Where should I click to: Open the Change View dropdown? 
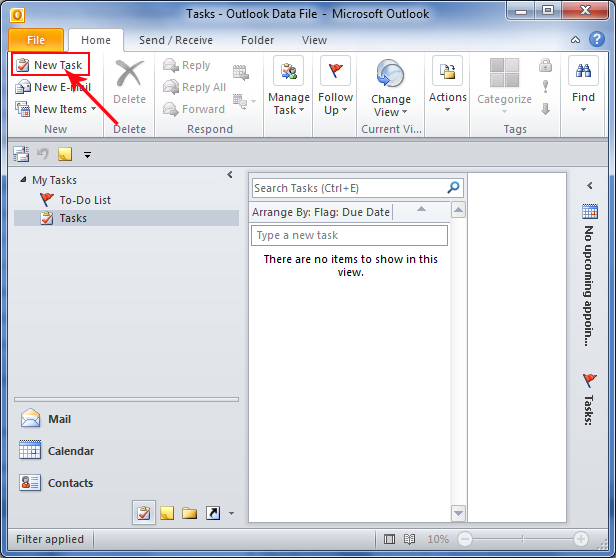click(x=390, y=88)
